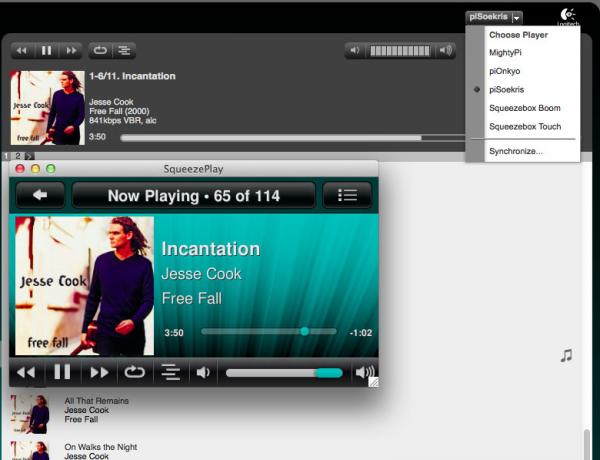Open Jesse Cook artist link in top player
The image size is (600, 460).
111,102
